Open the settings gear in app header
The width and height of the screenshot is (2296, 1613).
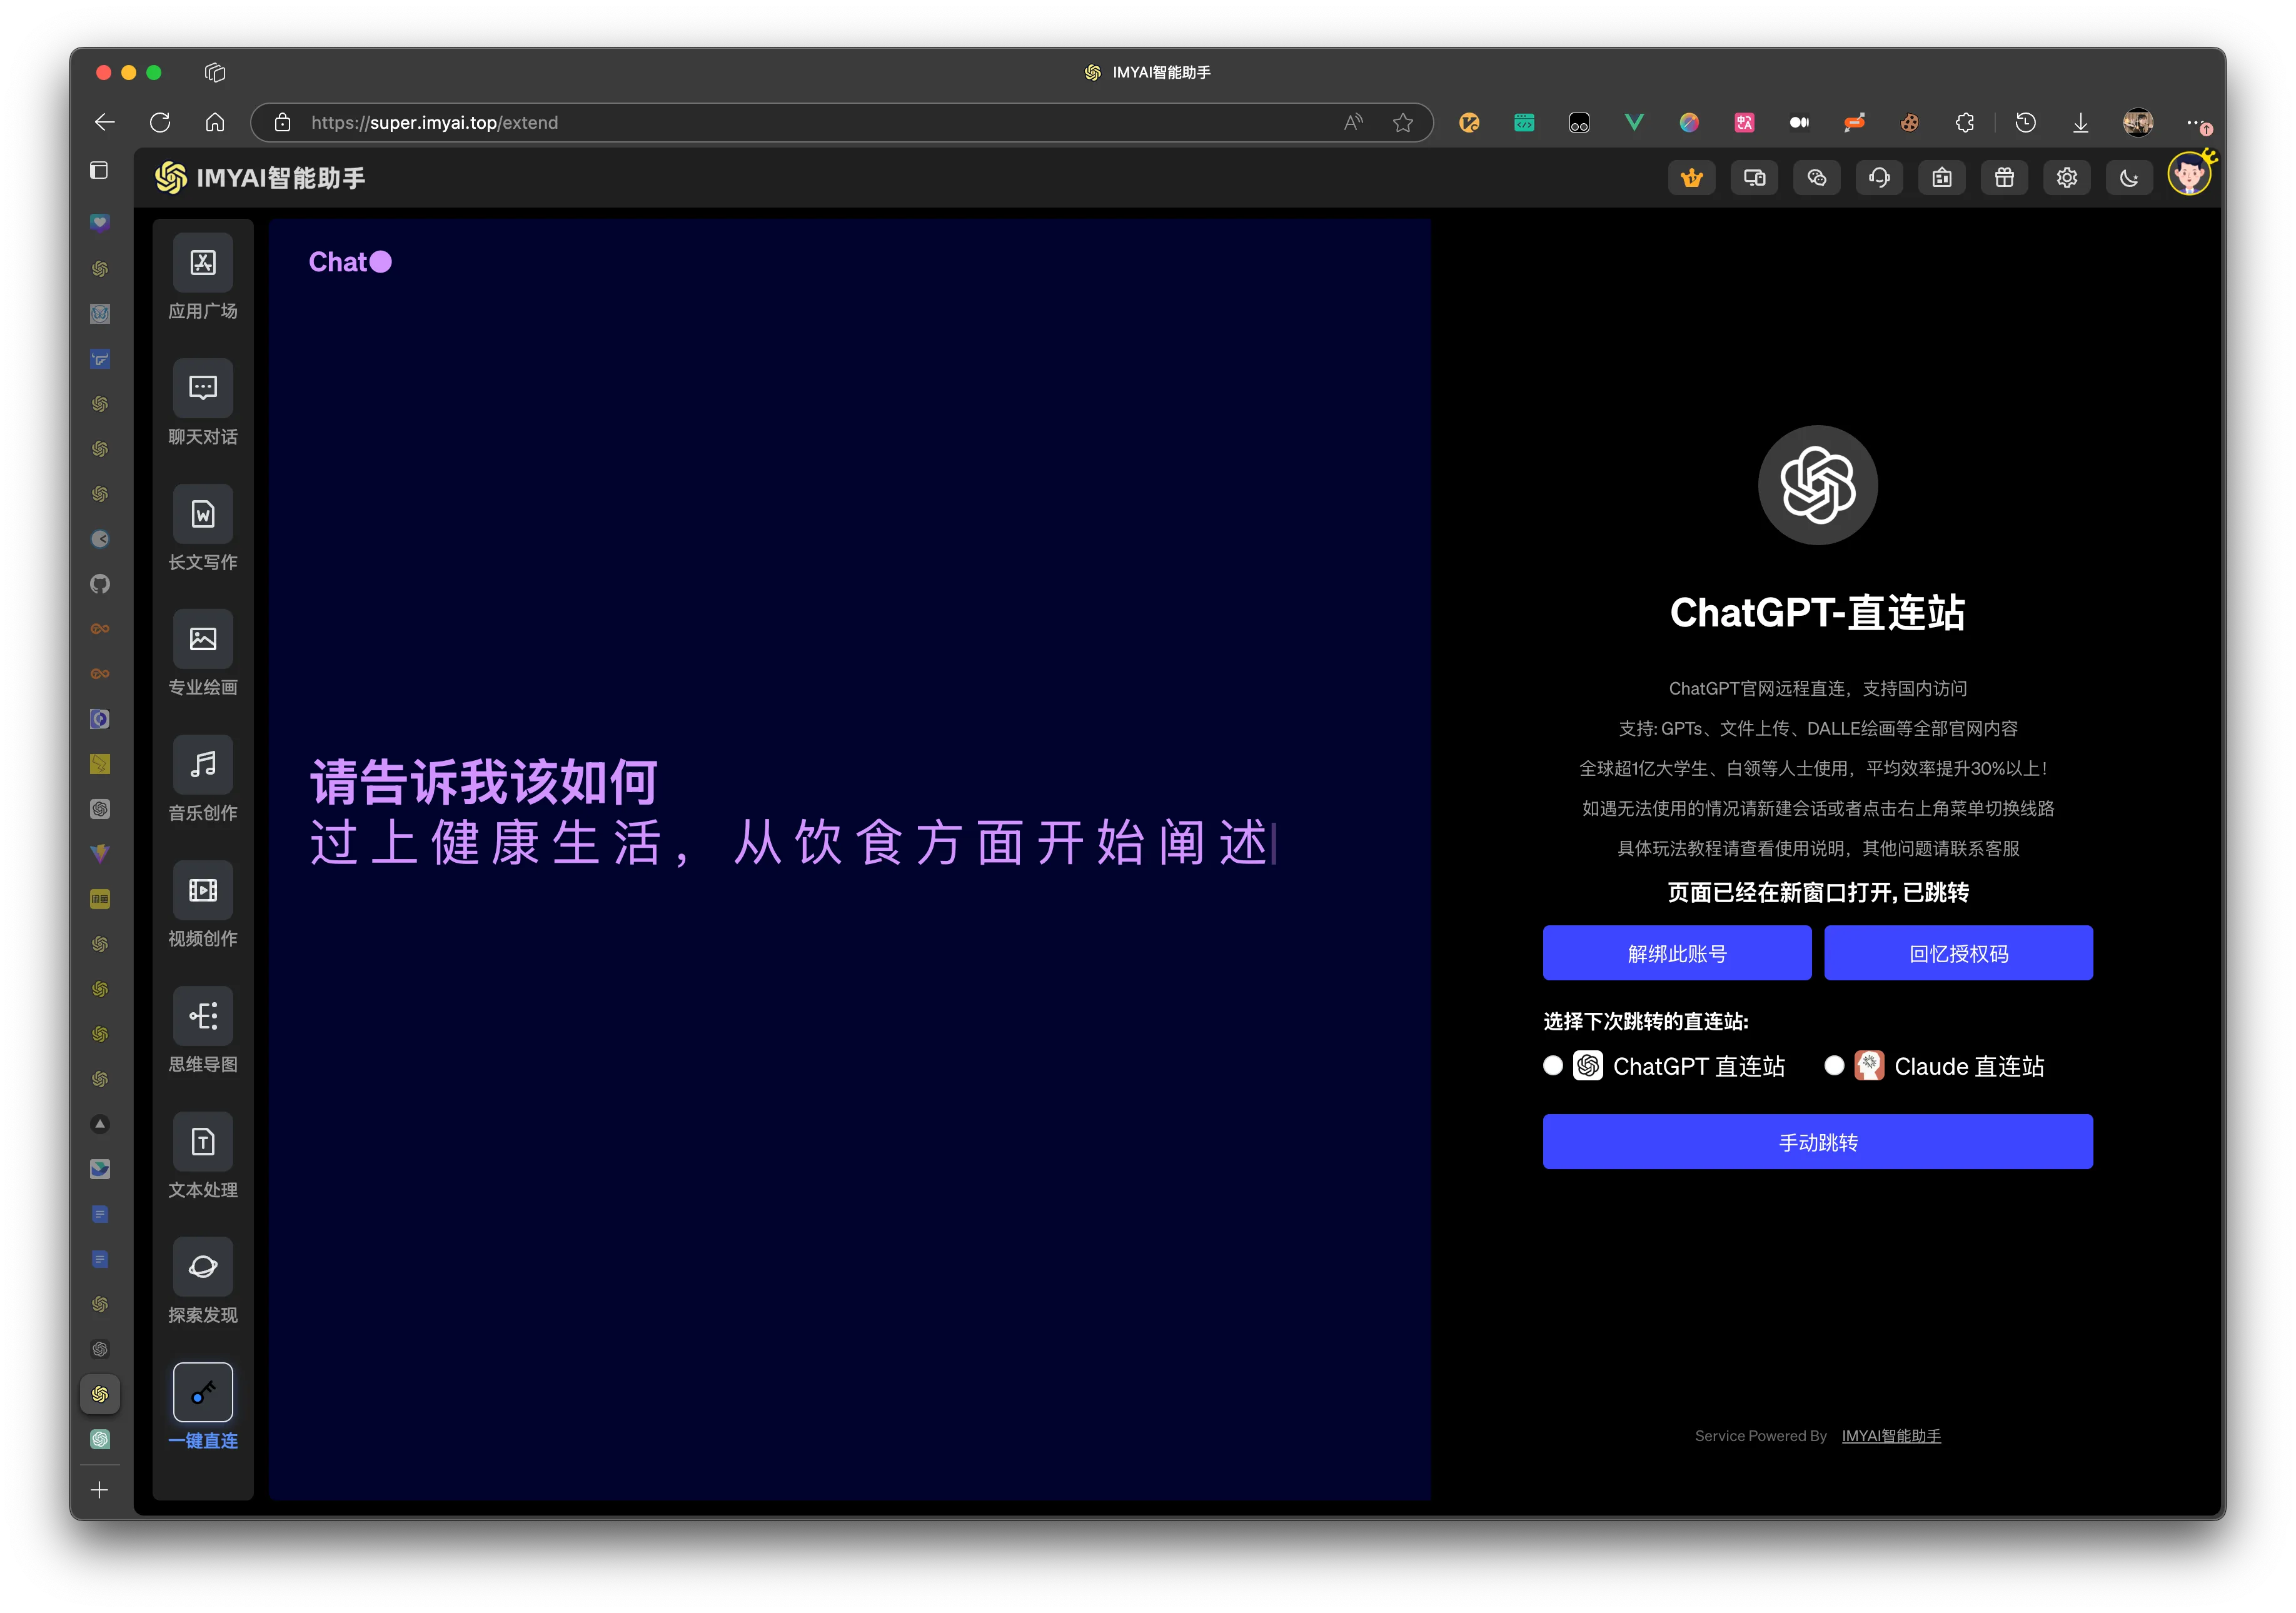[2067, 178]
